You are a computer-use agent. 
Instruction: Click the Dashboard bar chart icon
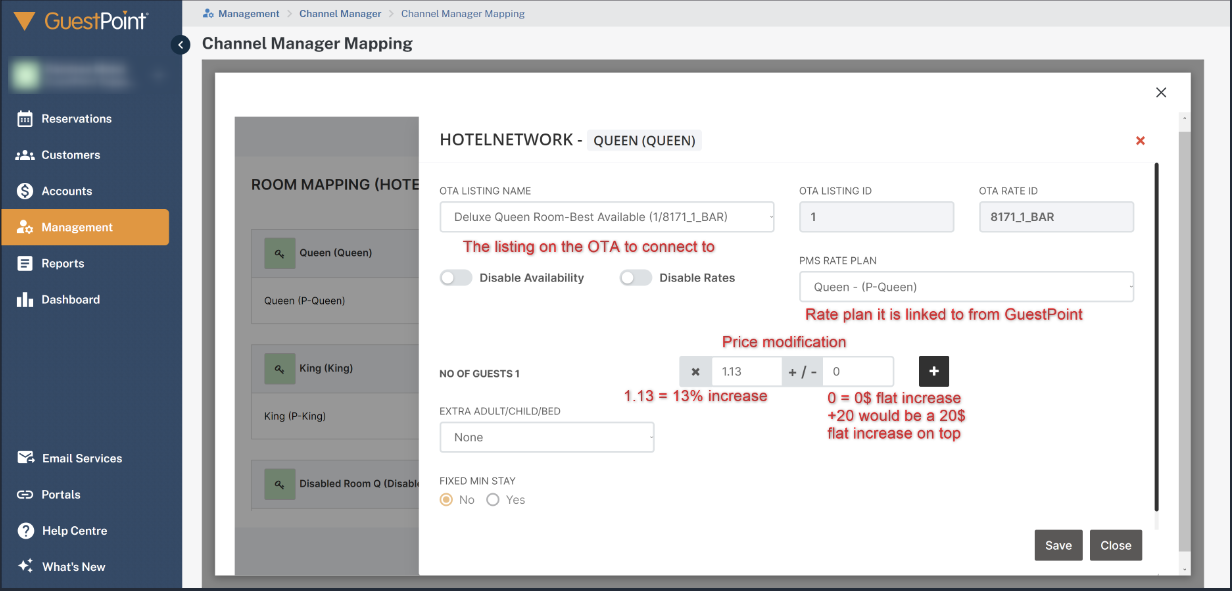click(25, 299)
